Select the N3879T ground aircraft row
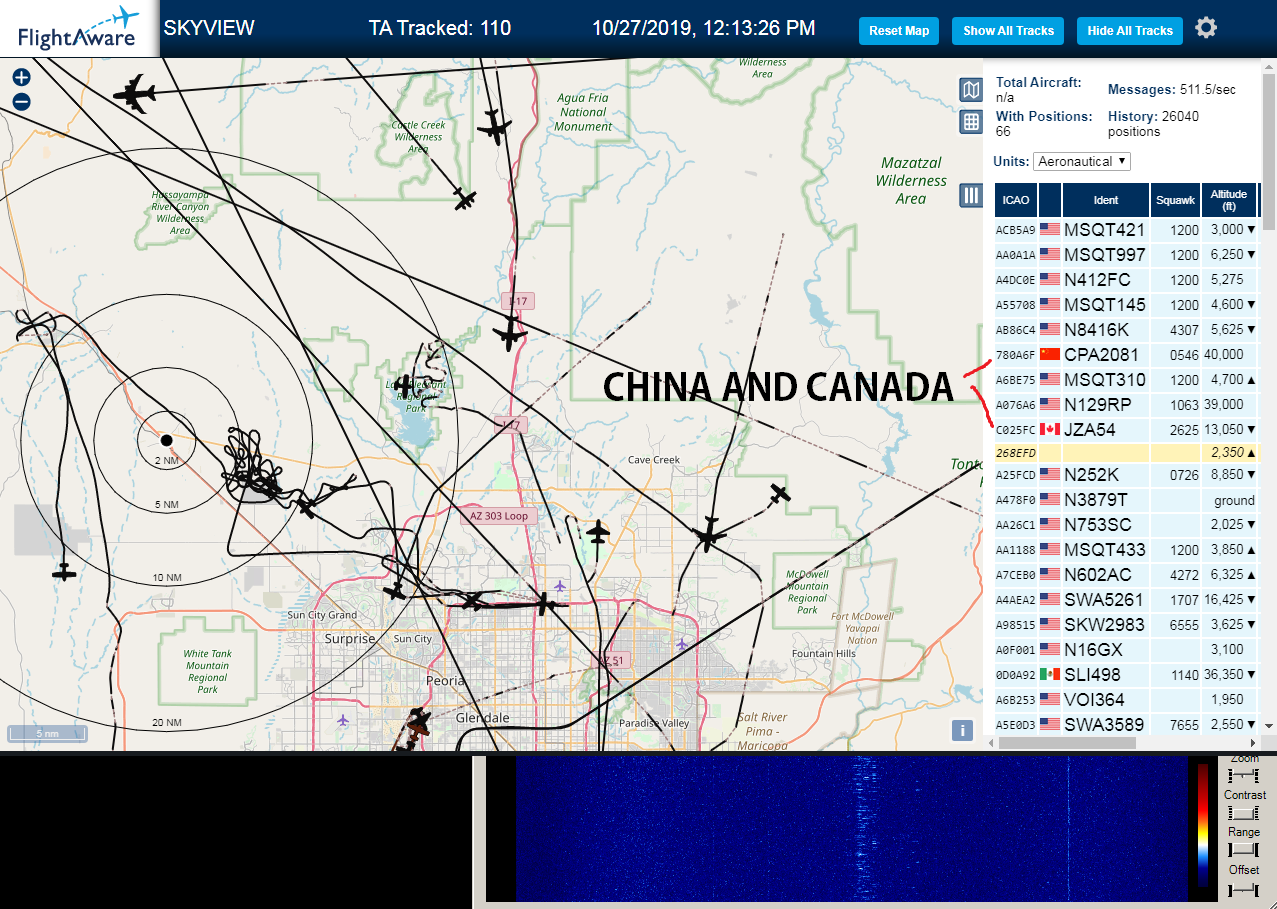The width and height of the screenshot is (1277, 909). (x=1126, y=499)
